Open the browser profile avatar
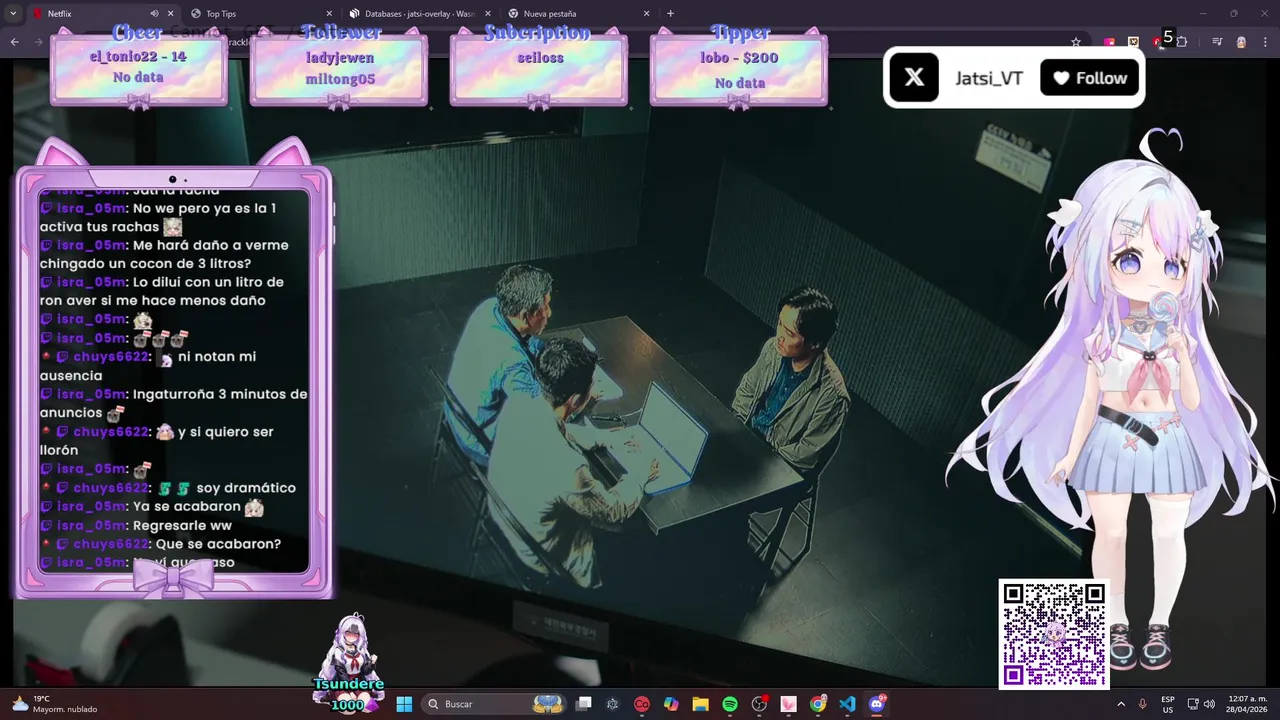 1241,42
